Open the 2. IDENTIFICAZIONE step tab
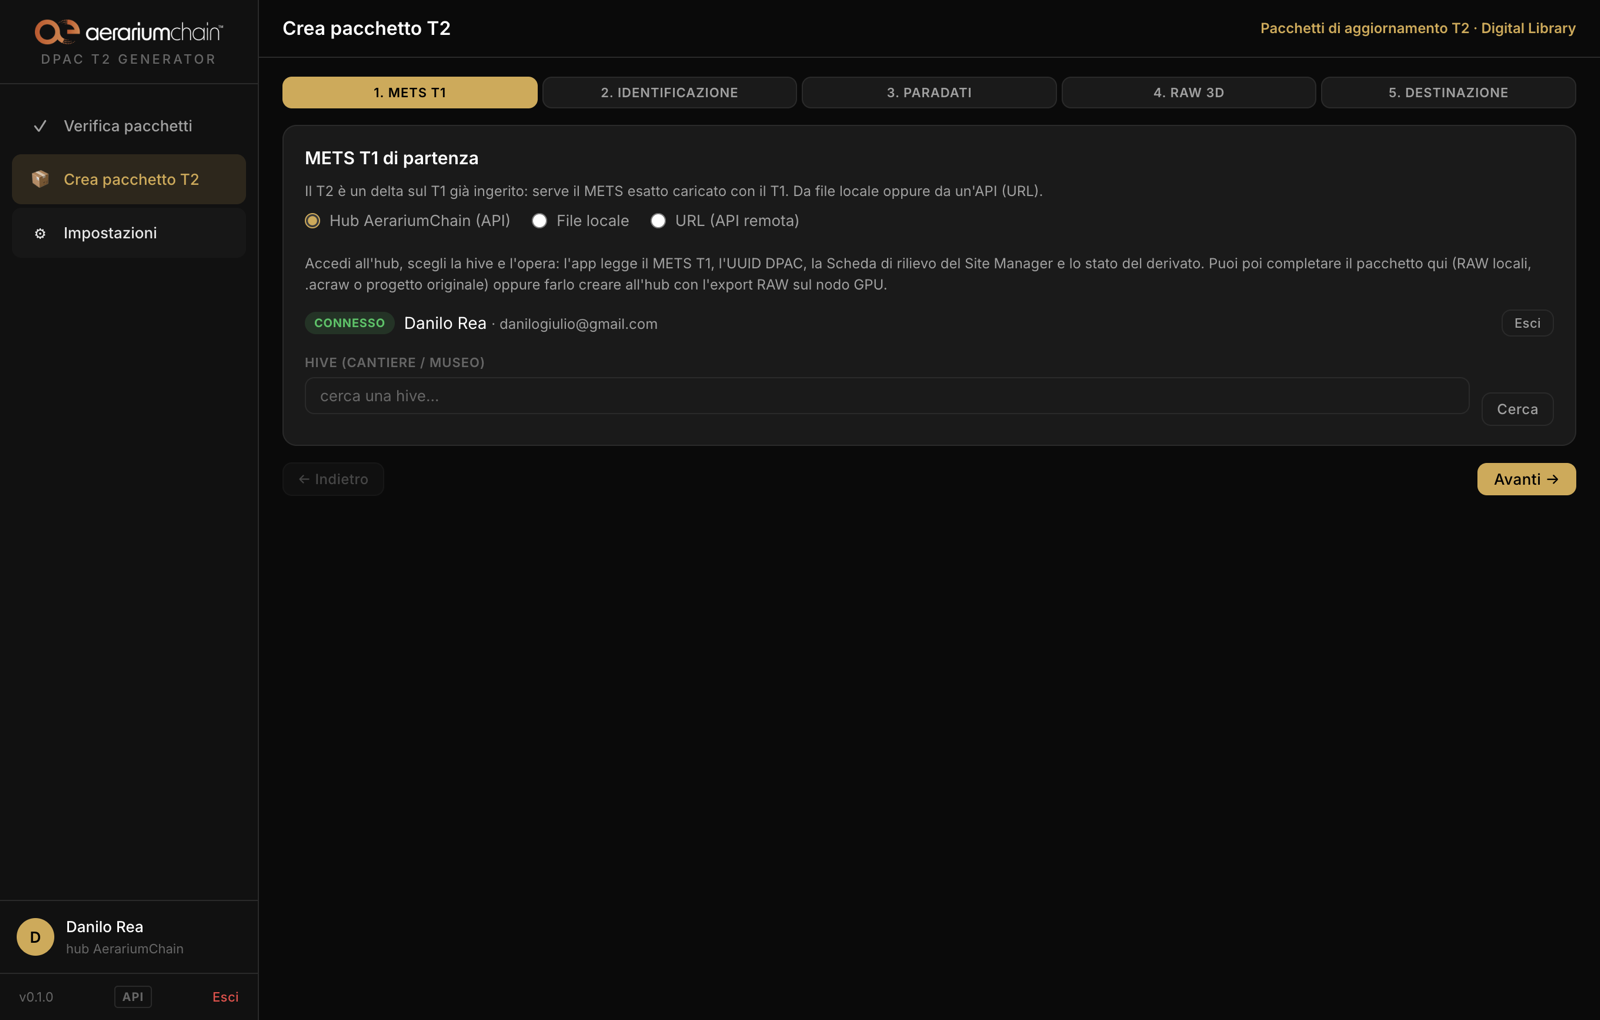 coord(669,92)
